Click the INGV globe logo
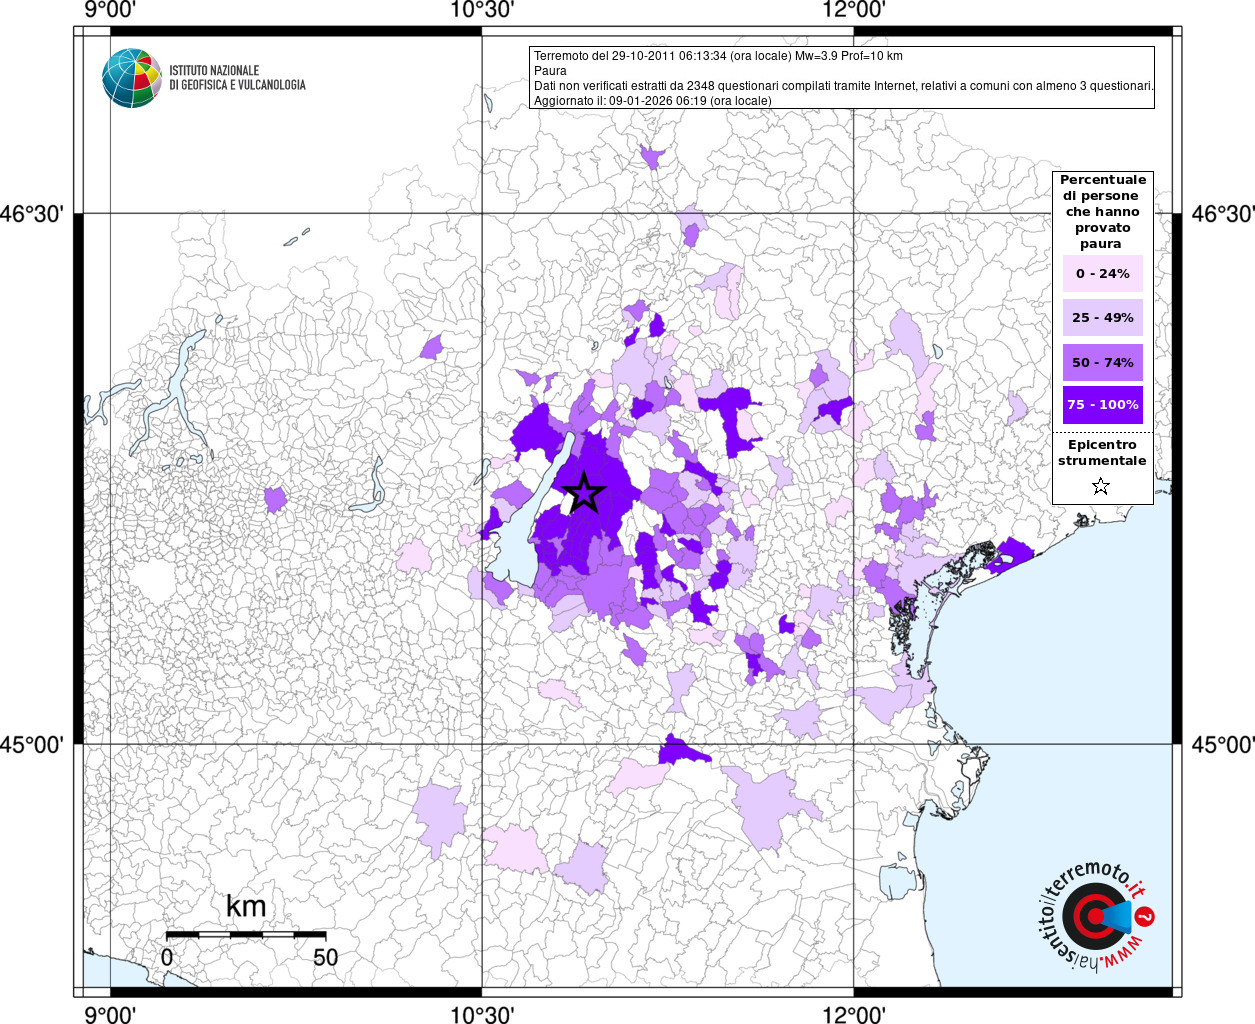Viewport: 1255px width, 1024px height. (132, 78)
